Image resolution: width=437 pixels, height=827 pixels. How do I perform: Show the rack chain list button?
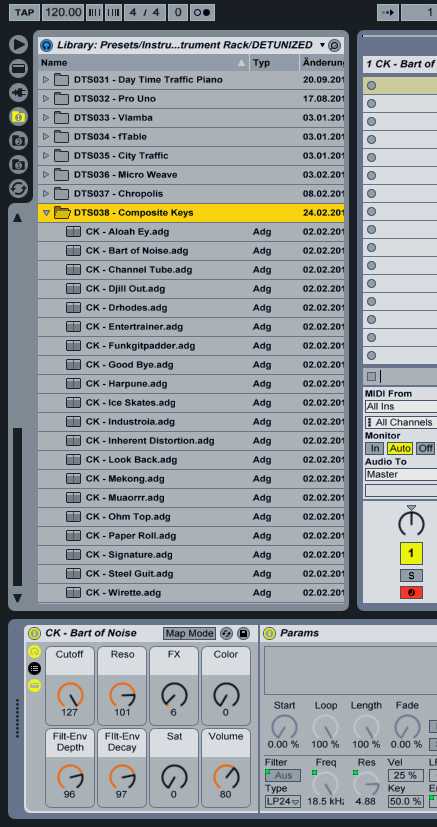tap(34, 668)
